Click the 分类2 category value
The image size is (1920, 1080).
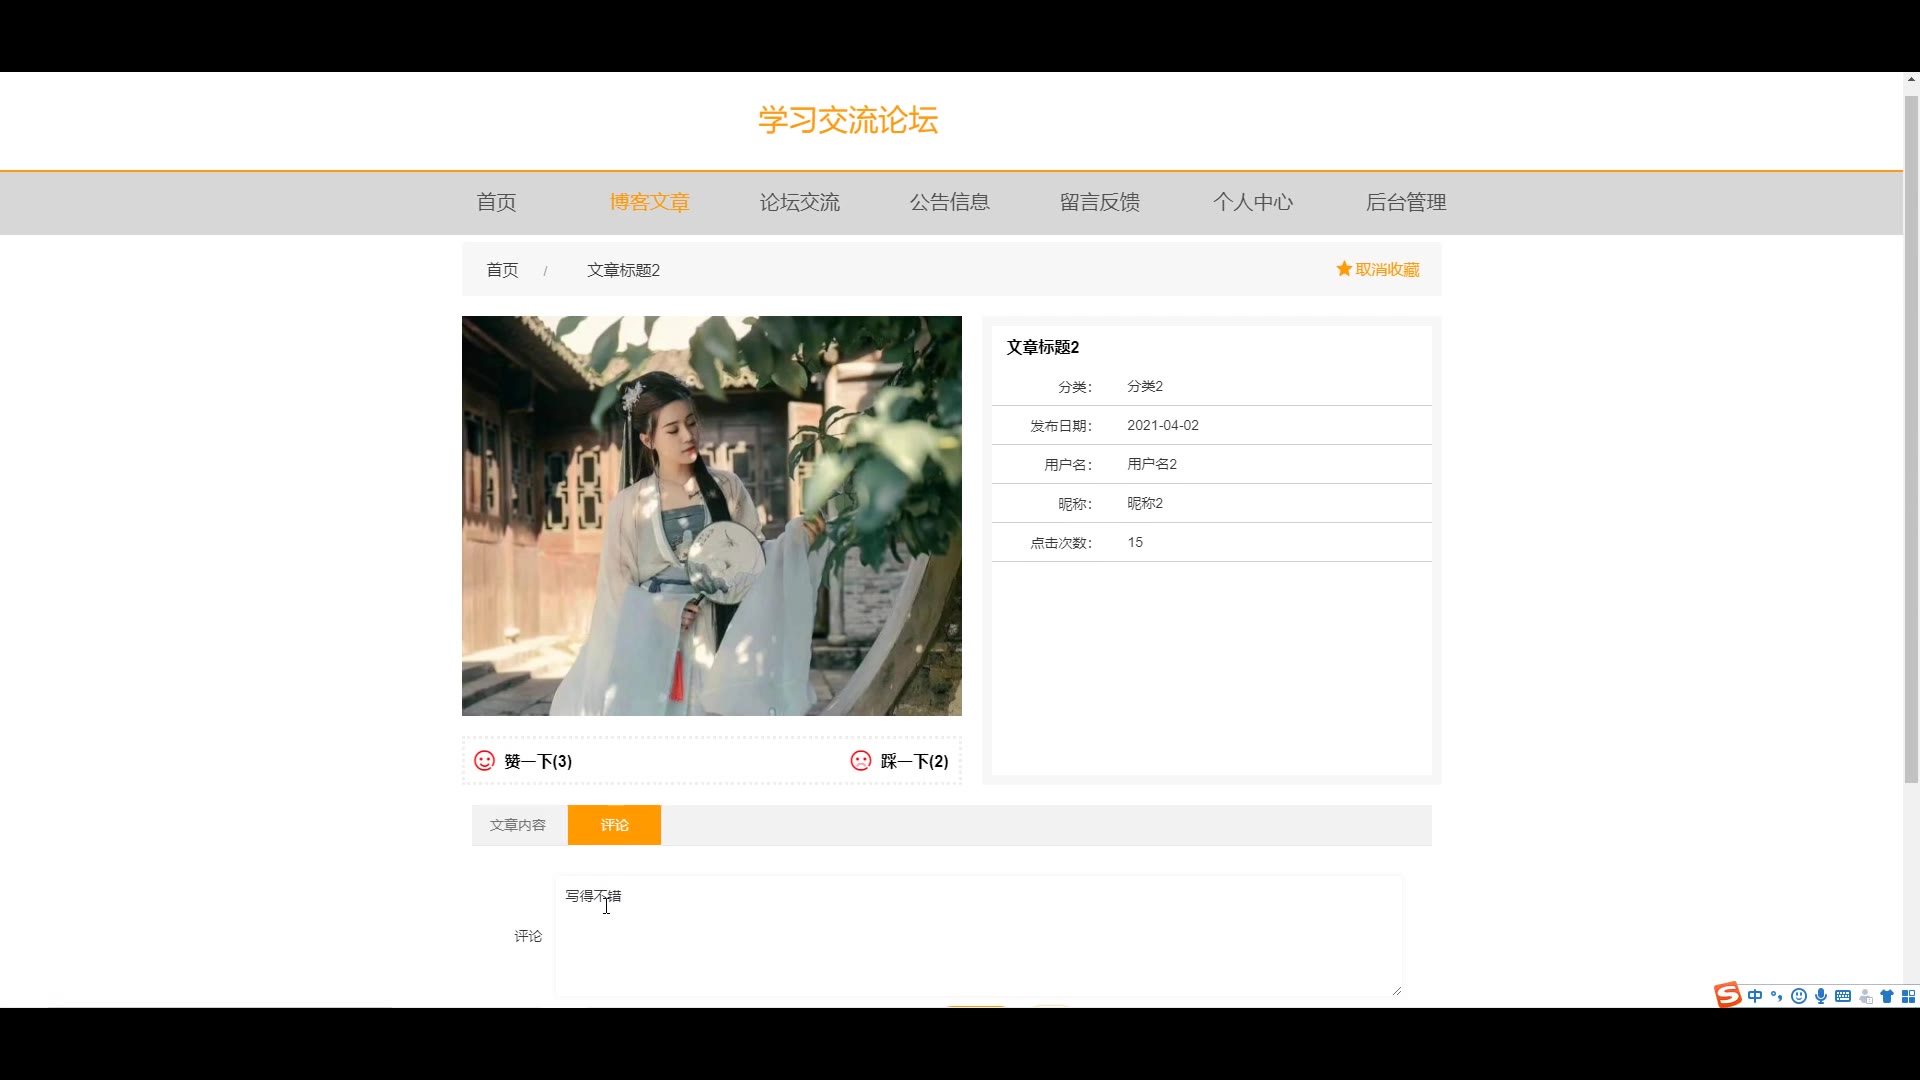(1145, 386)
